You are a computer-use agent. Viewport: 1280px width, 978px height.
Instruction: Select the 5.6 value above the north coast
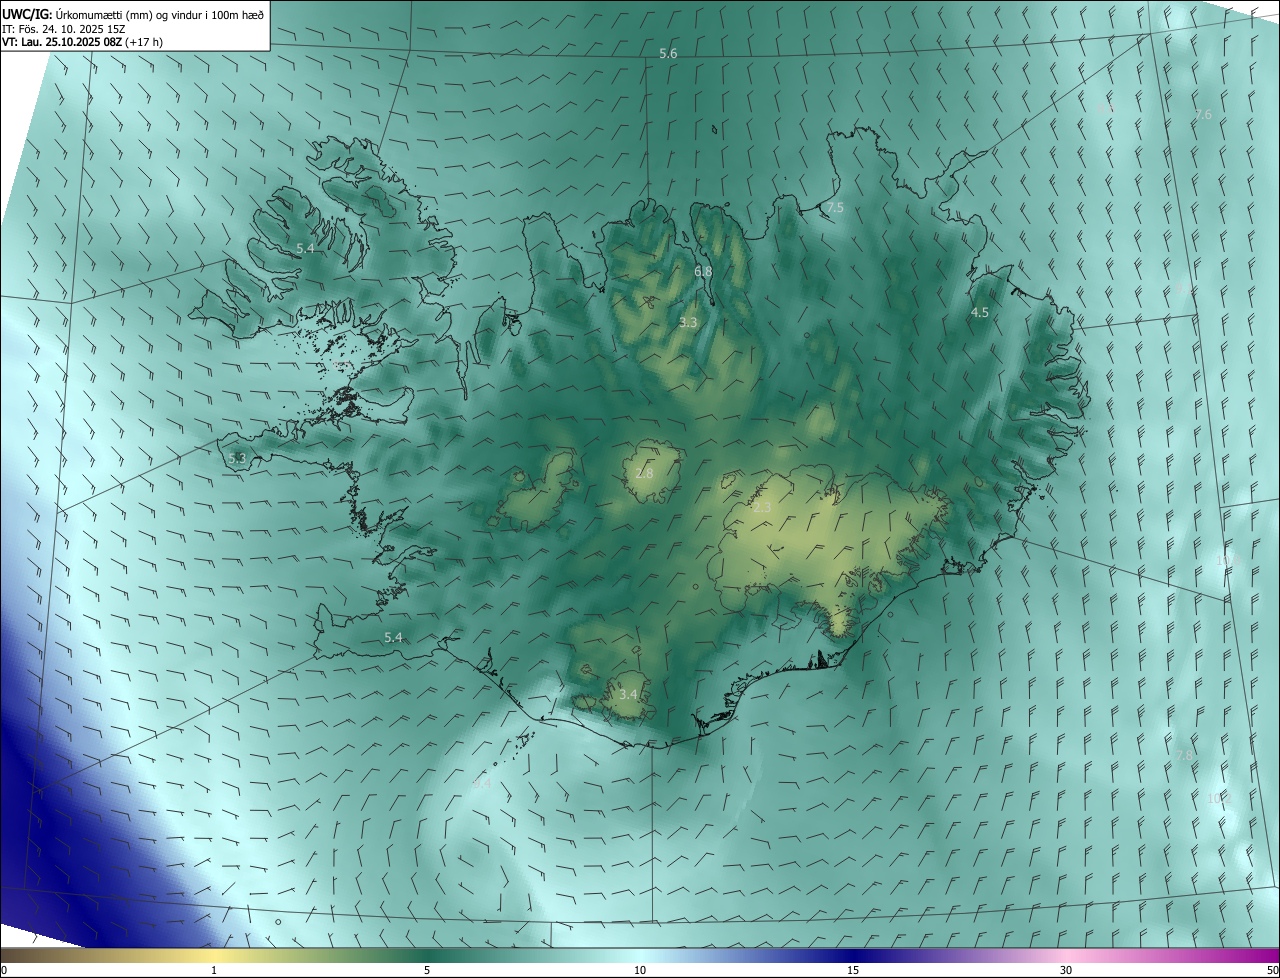pyautogui.click(x=668, y=53)
